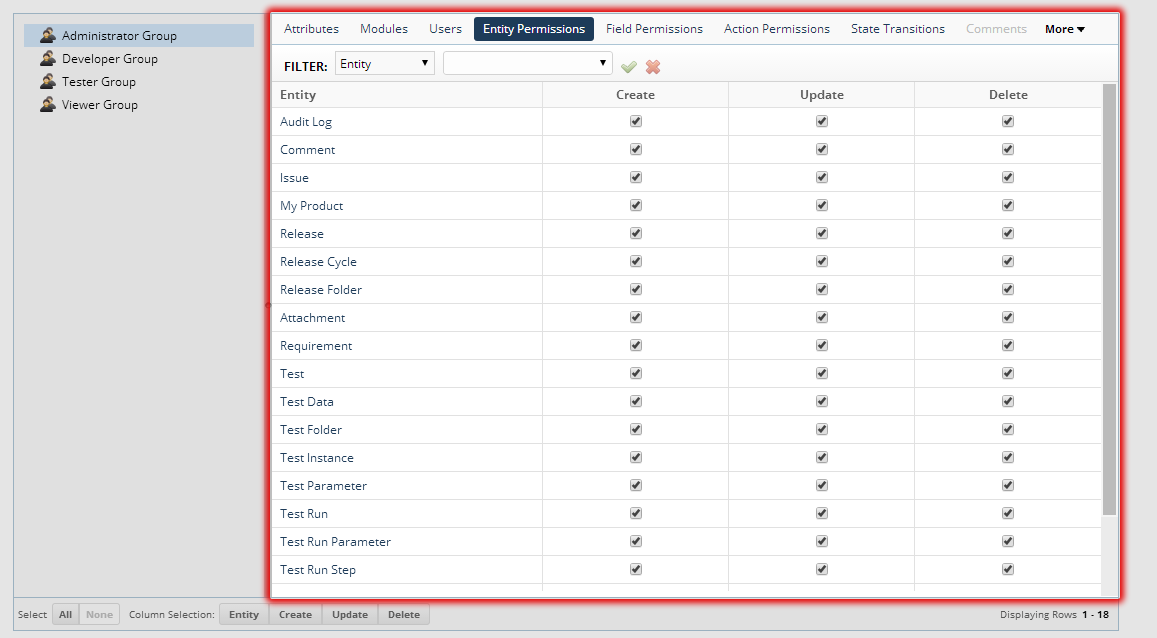The height and width of the screenshot is (638, 1157).
Task: Toggle Update column selection button
Action: (350, 614)
